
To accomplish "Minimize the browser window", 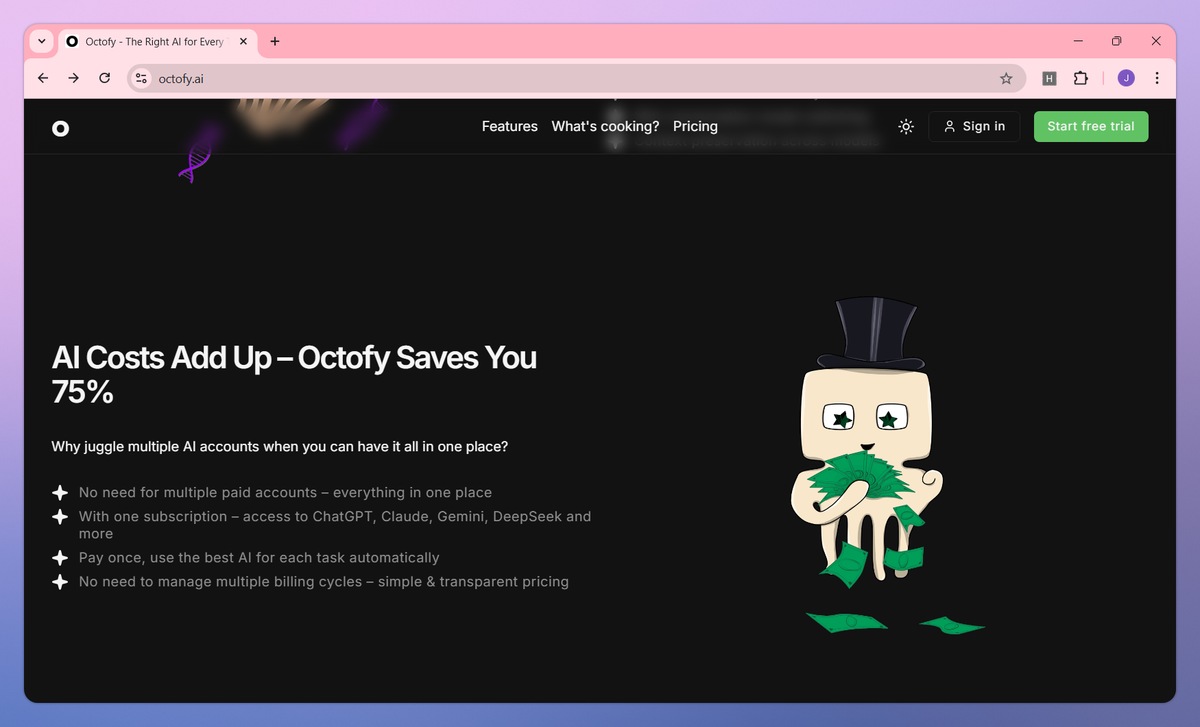I will [1079, 41].
